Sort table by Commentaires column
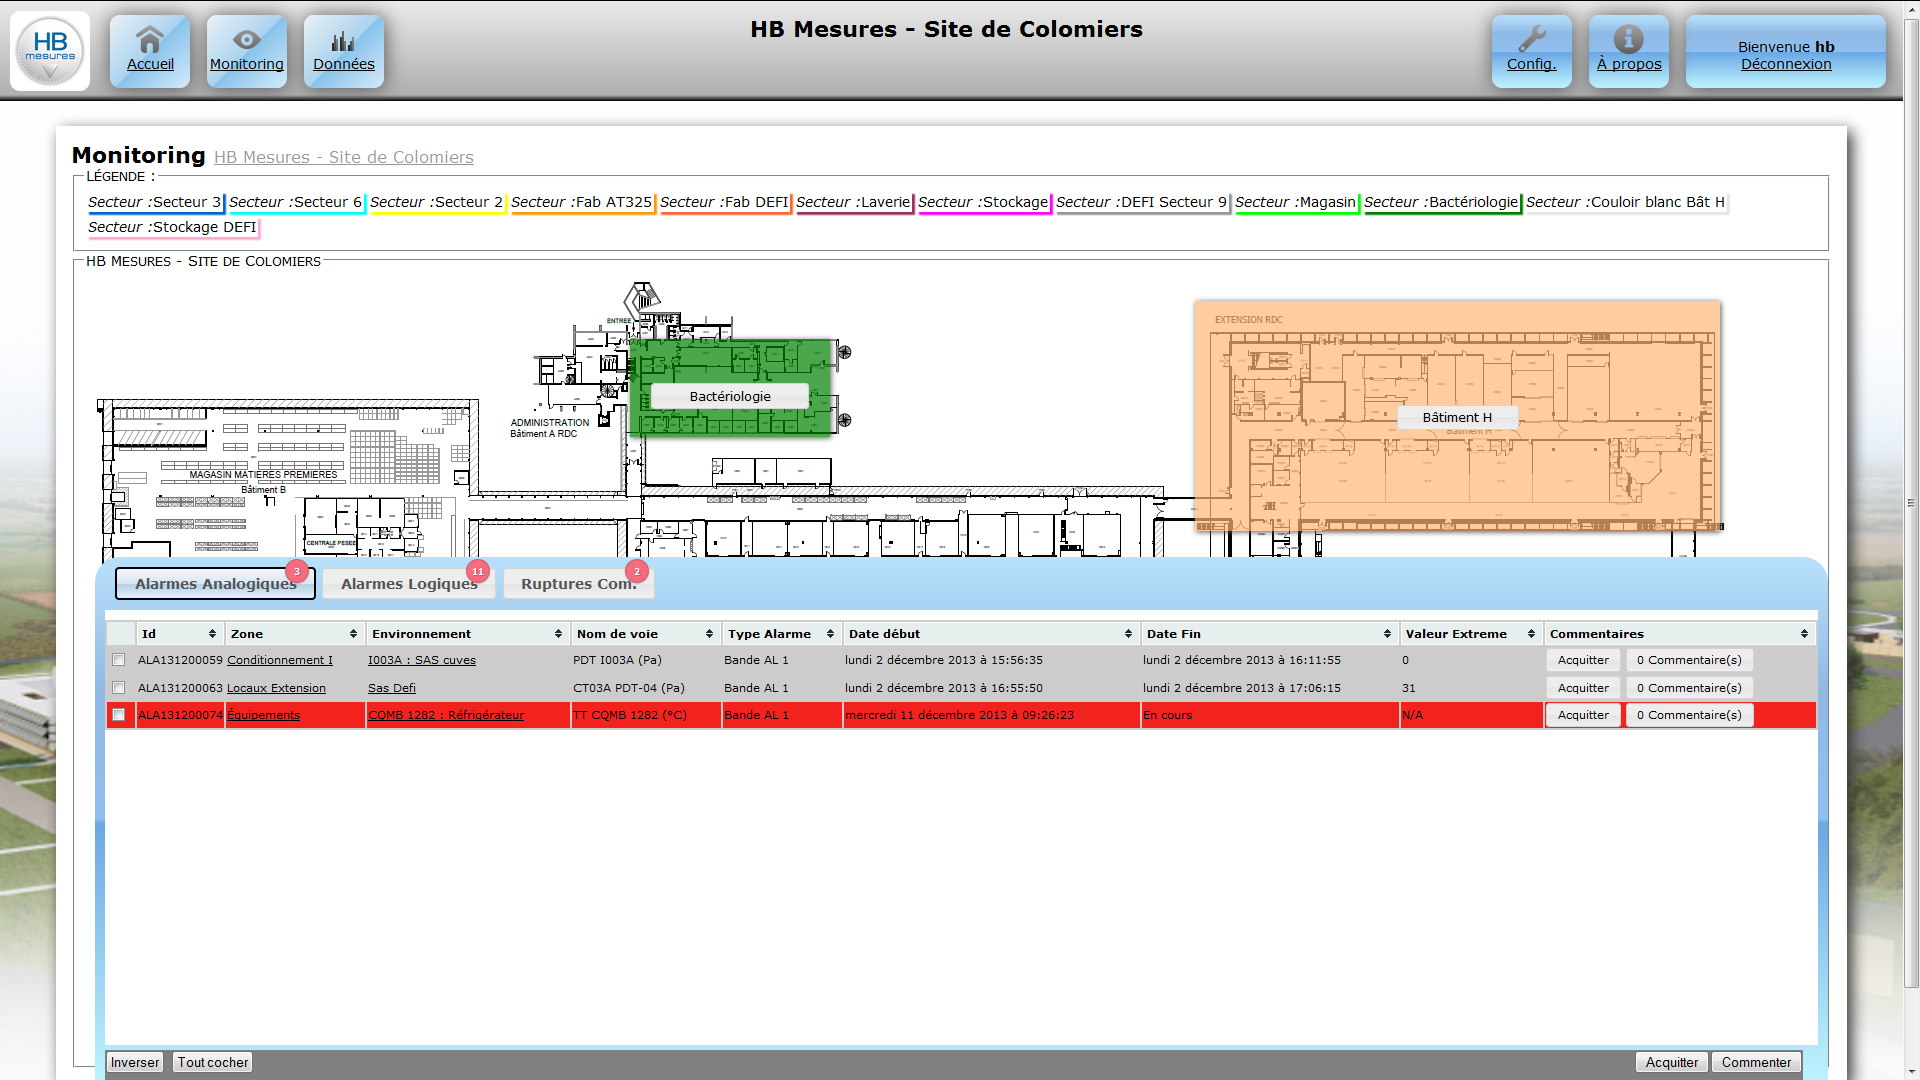Screen dimensions: 1920x1080 (x=1679, y=634)
